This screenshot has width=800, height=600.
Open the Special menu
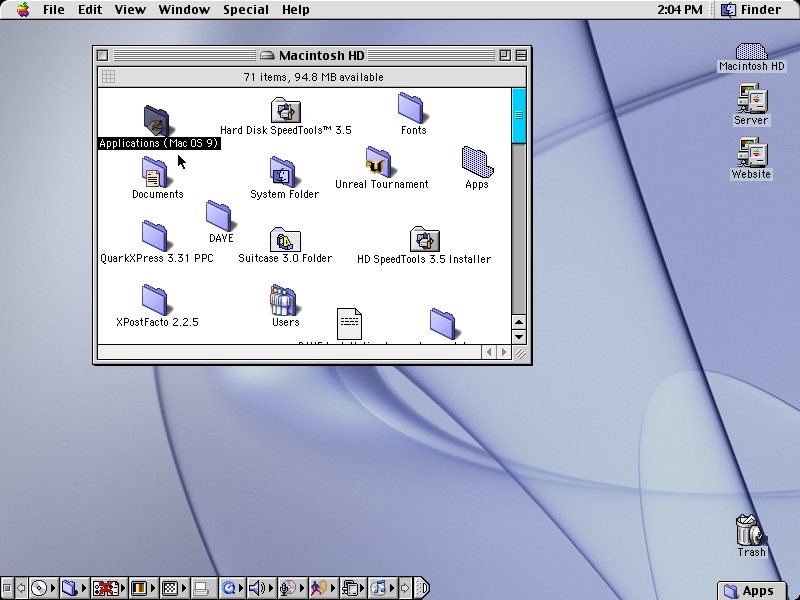pos(245,10)
